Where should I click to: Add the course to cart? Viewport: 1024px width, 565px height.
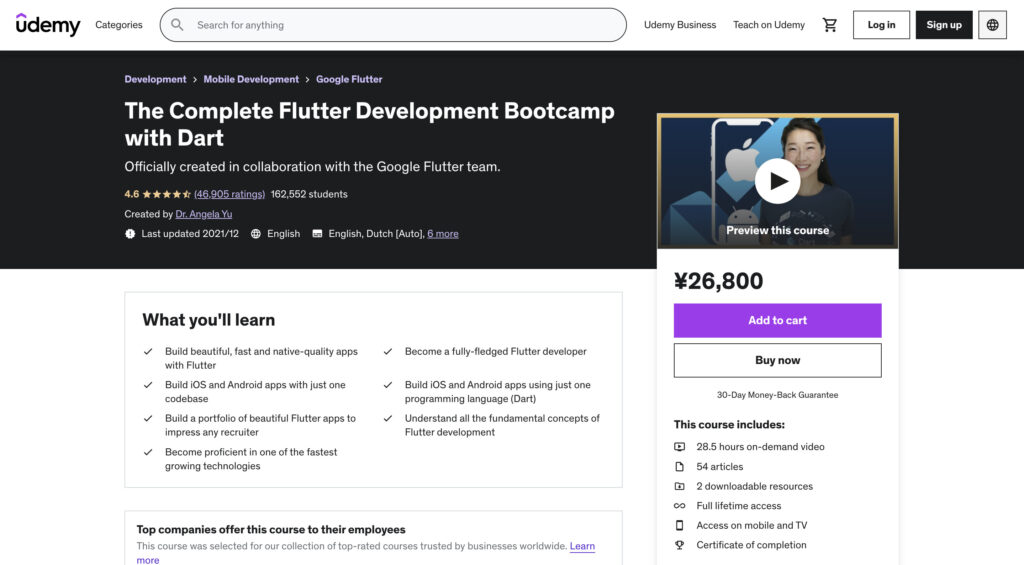click(777, 320)
